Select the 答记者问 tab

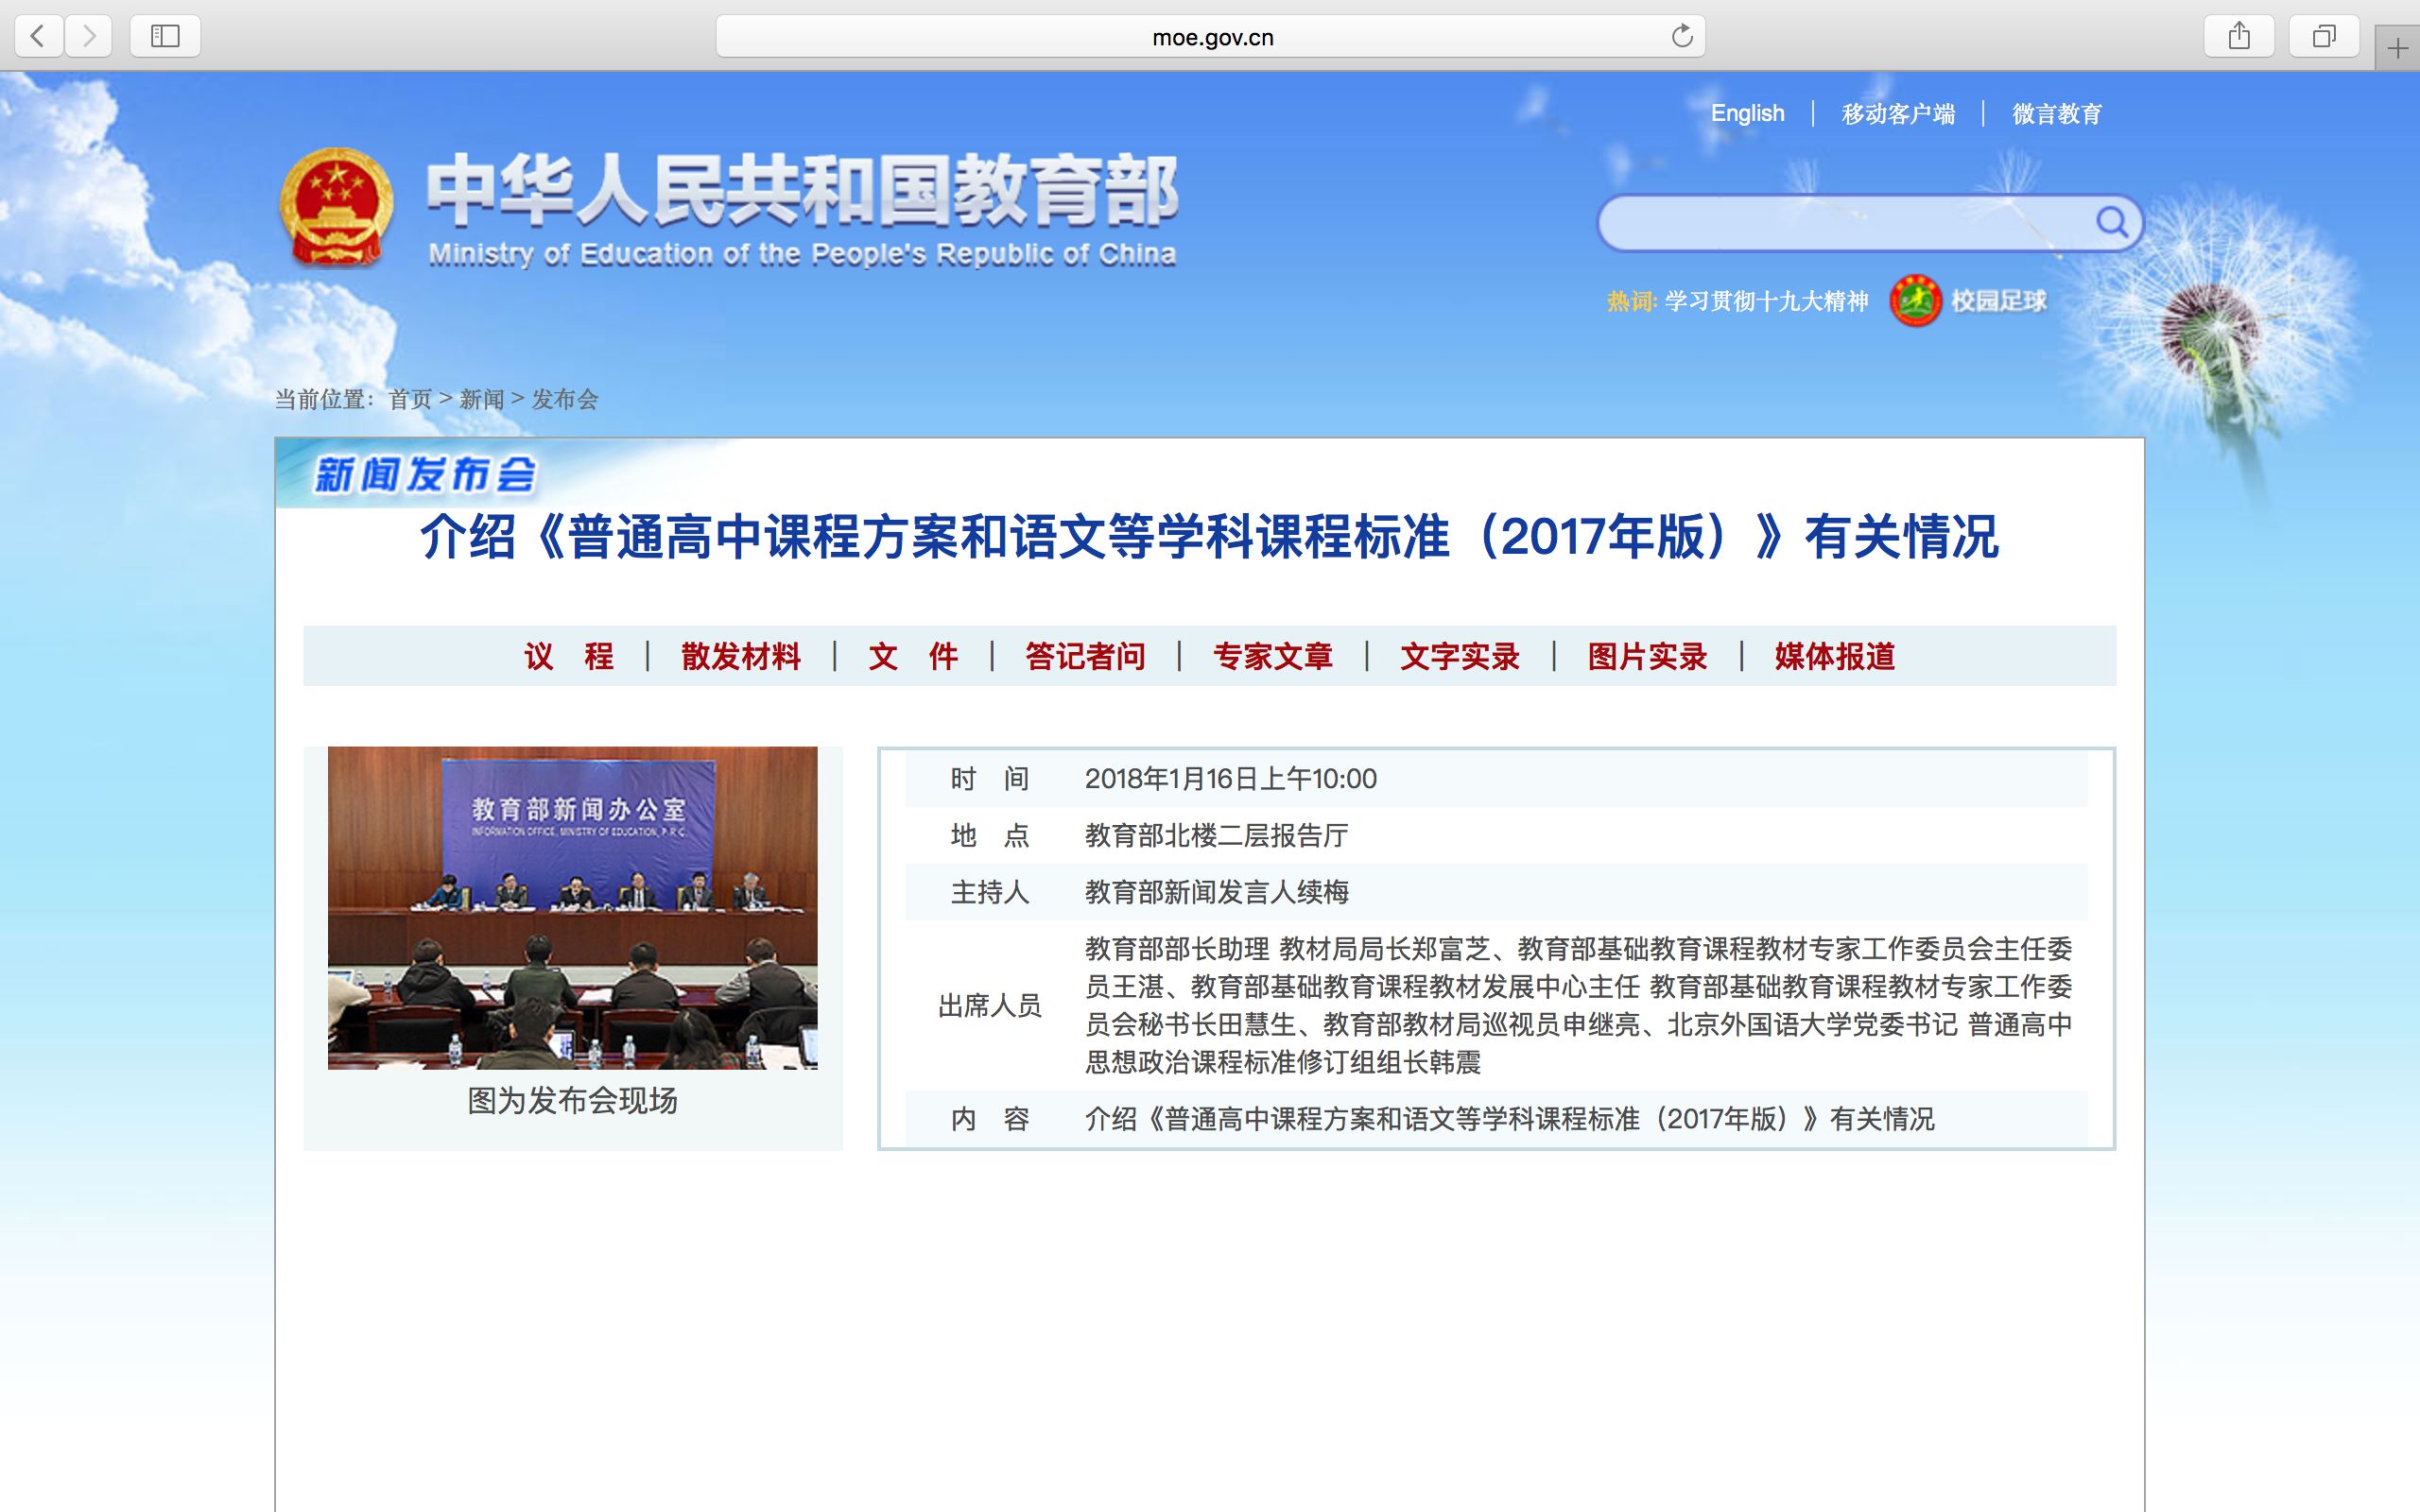(1084, 657)
